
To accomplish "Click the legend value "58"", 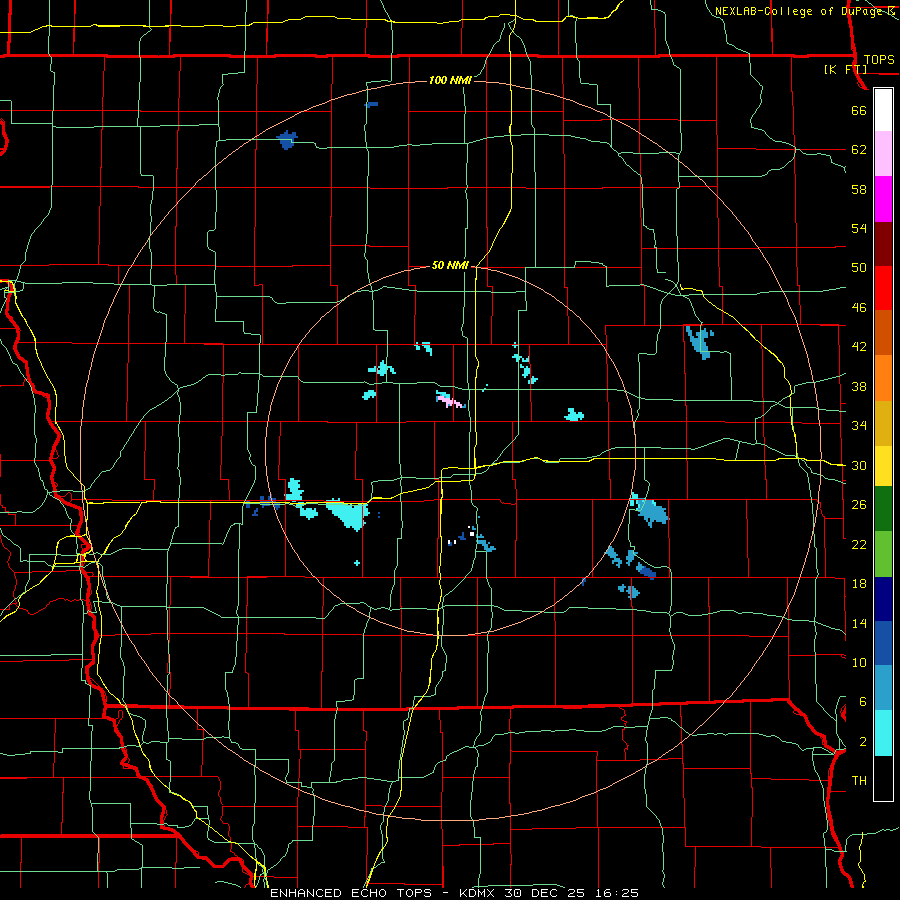I will tap(859, 189).
